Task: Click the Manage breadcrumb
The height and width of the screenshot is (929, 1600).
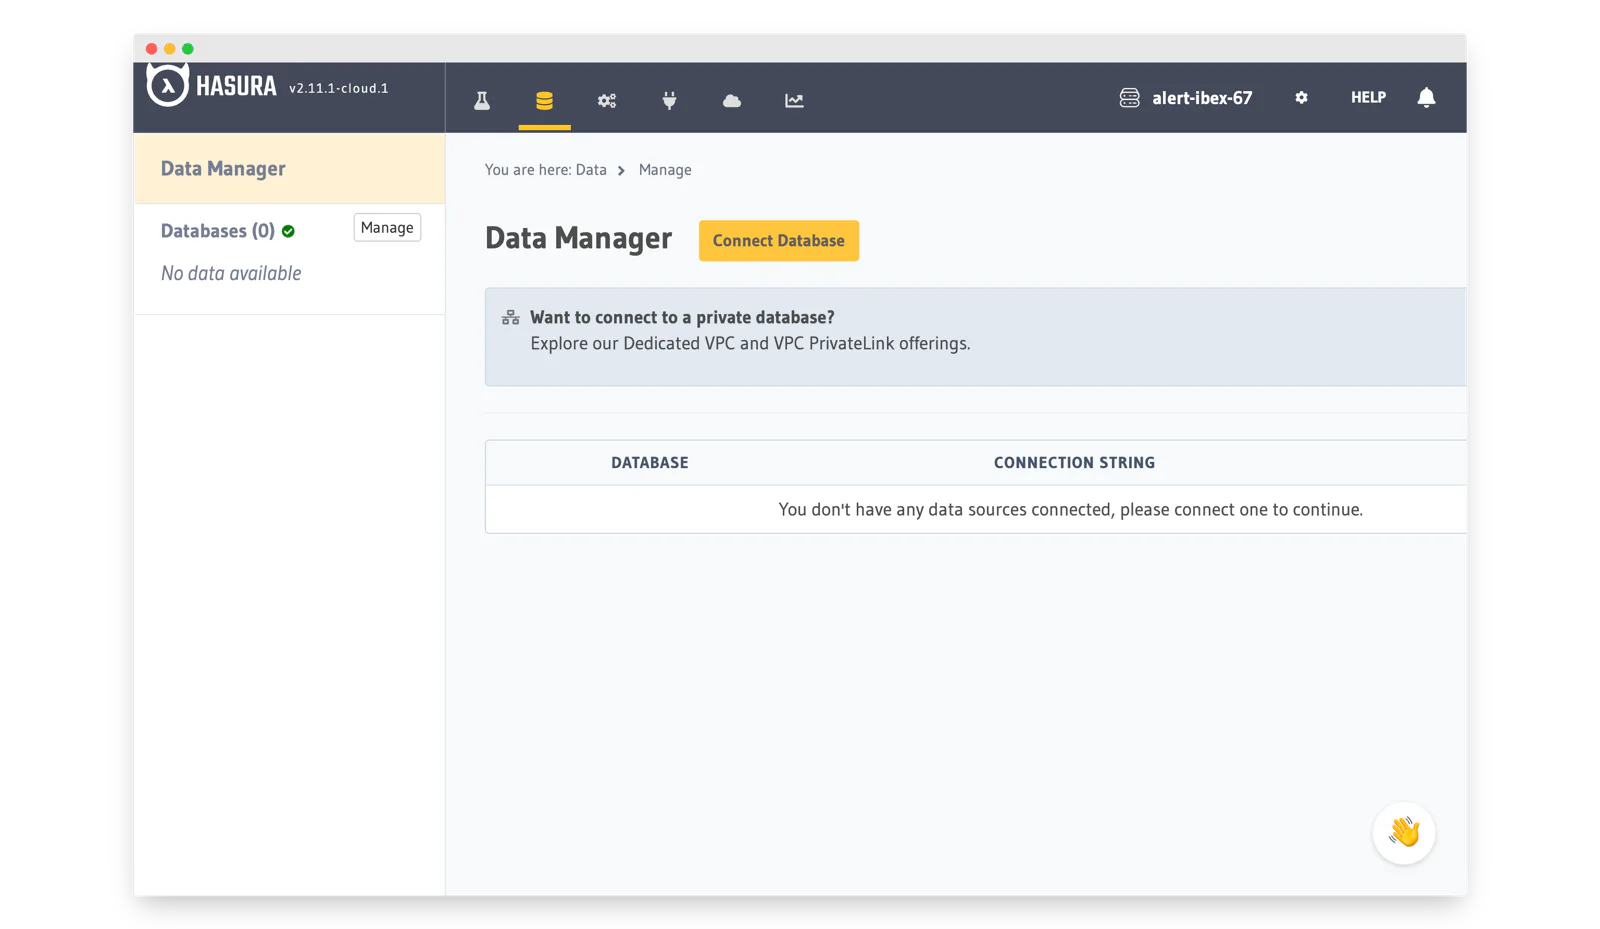Action: 665,170
